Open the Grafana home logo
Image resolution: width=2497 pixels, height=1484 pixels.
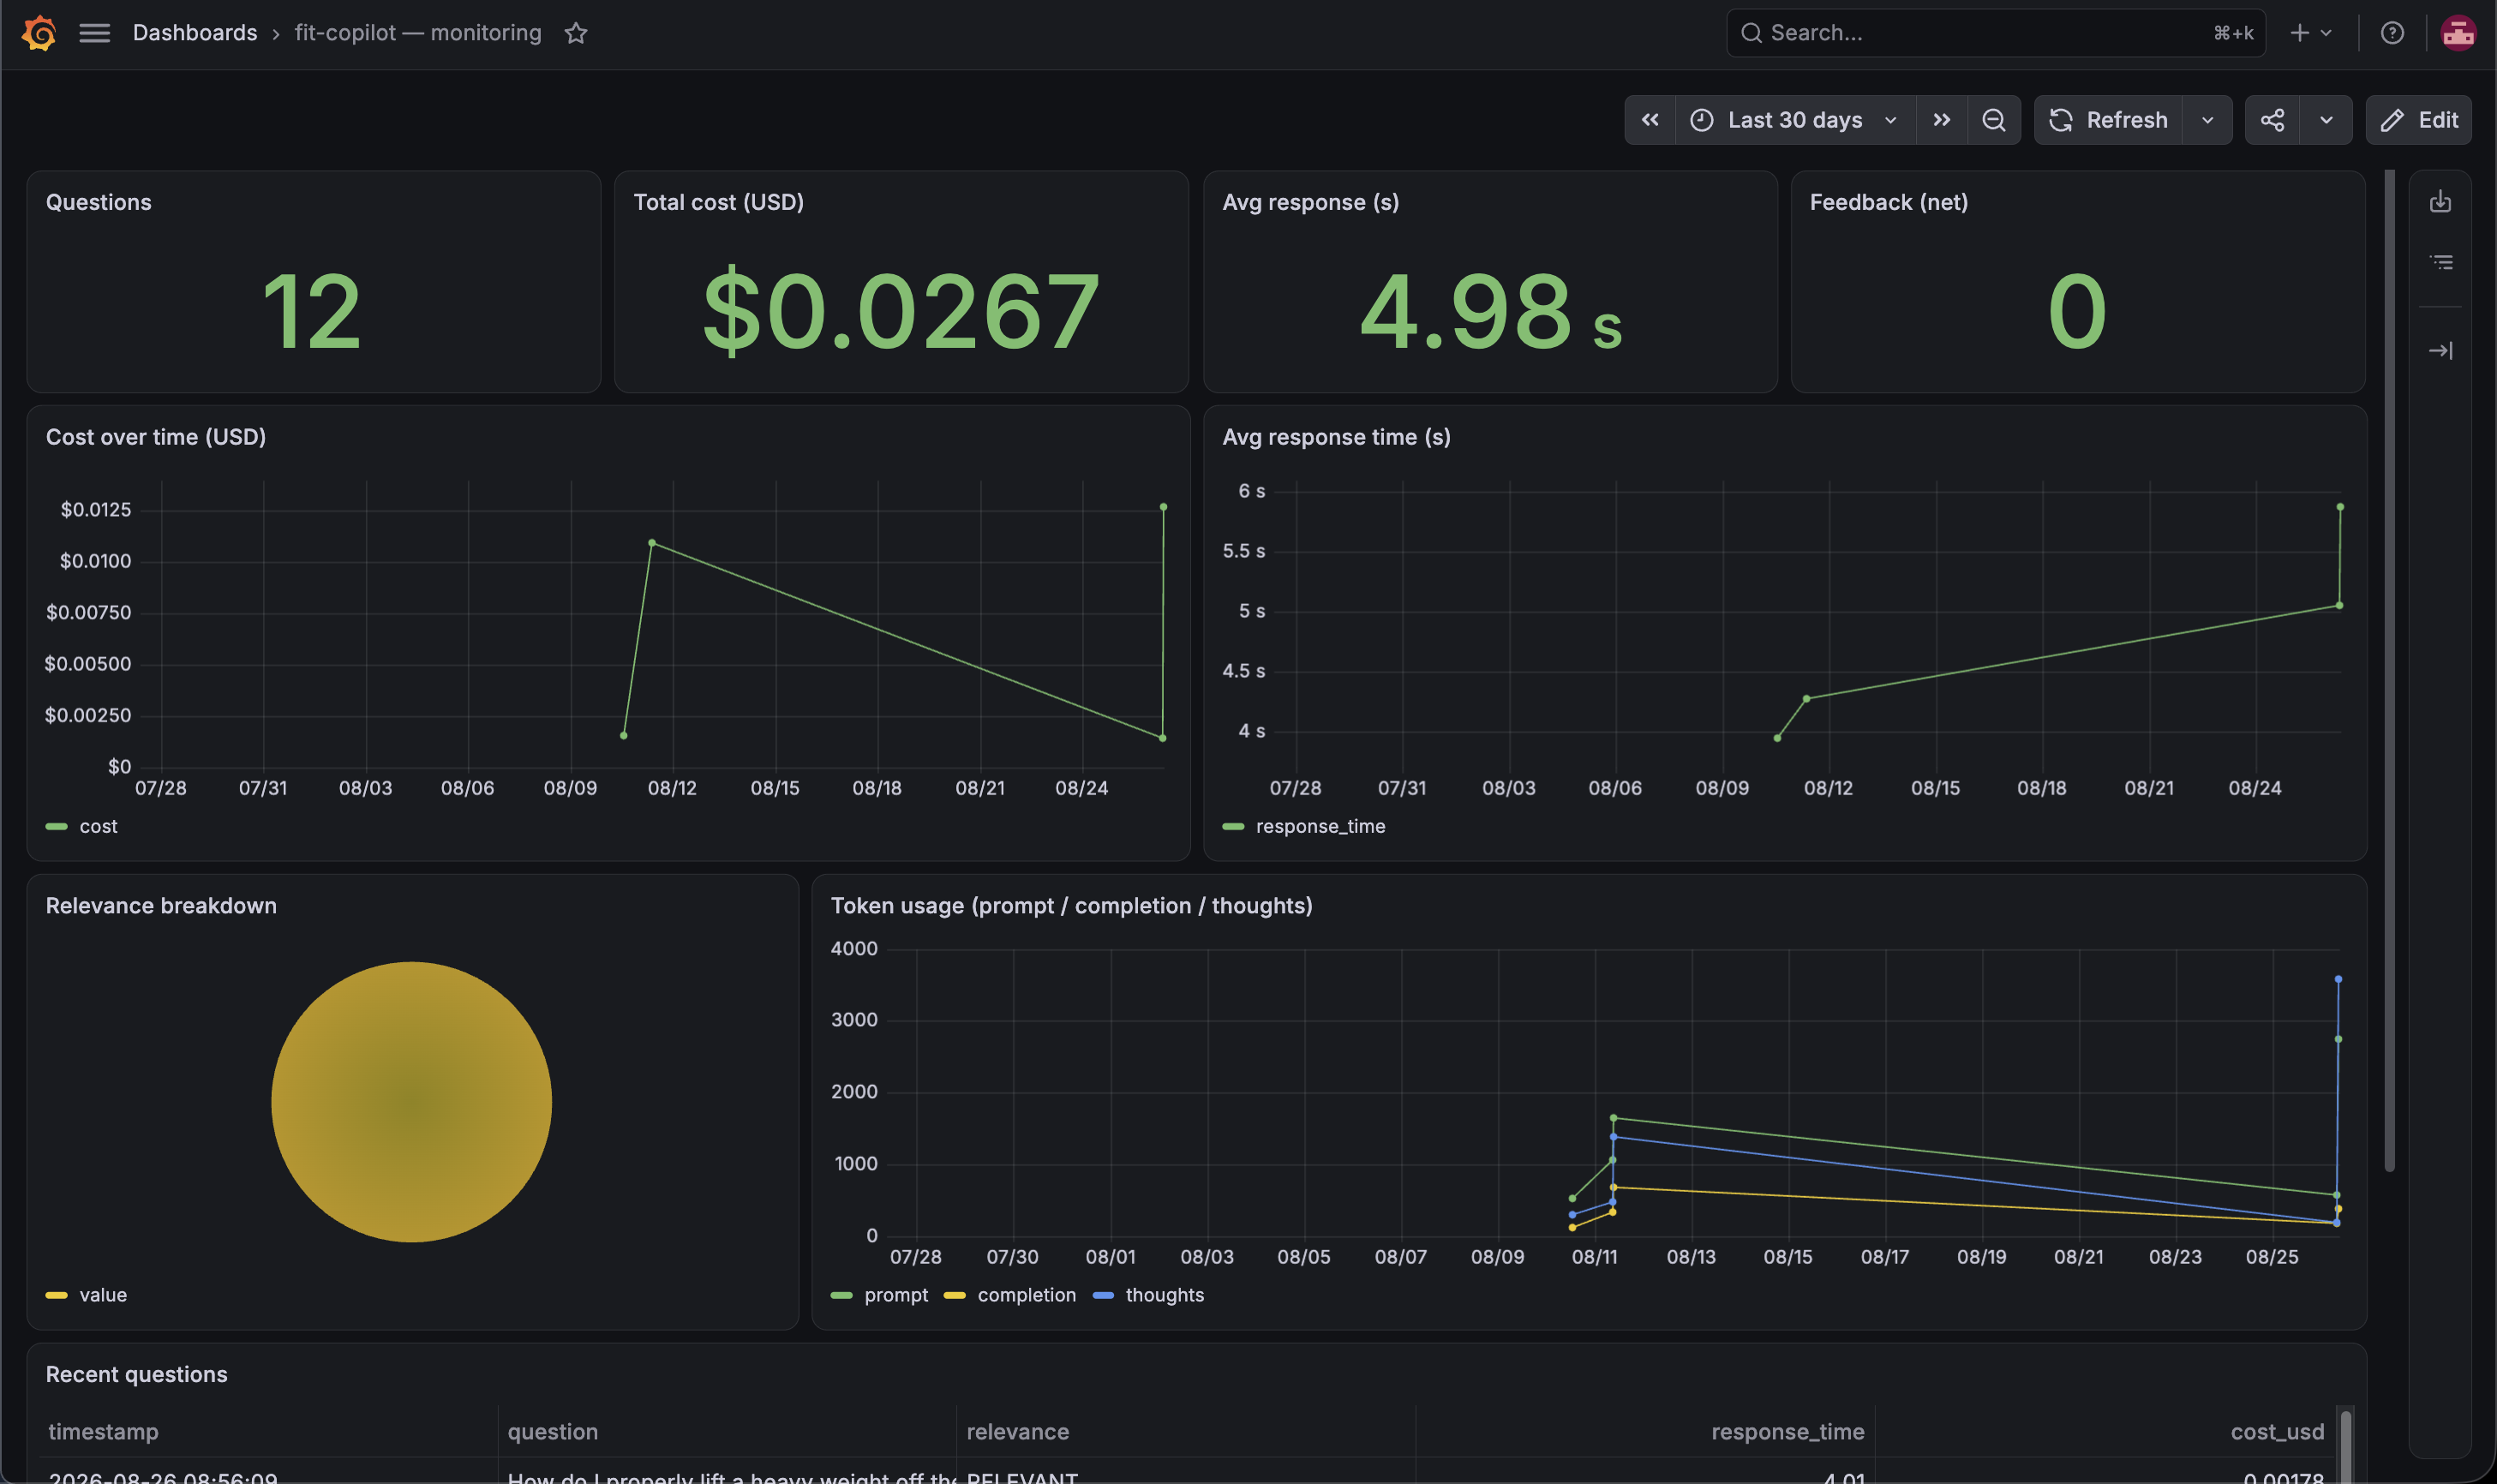click(x=38, y=33)
